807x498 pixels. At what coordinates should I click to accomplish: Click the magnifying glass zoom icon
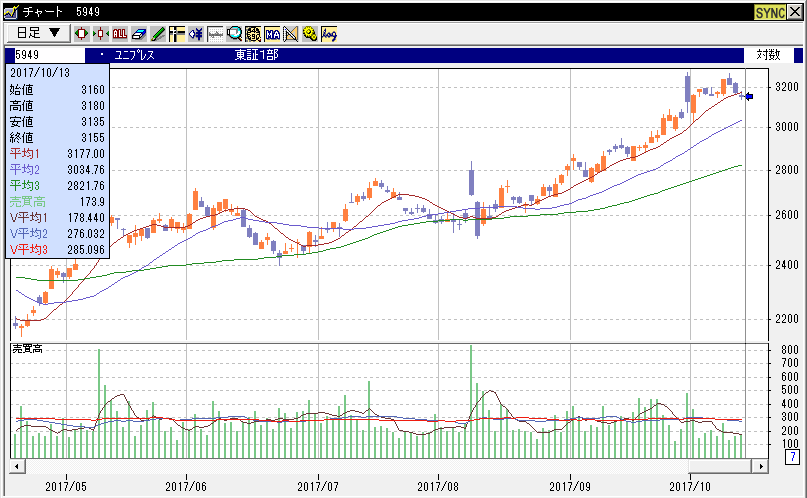tap(234, 33)
